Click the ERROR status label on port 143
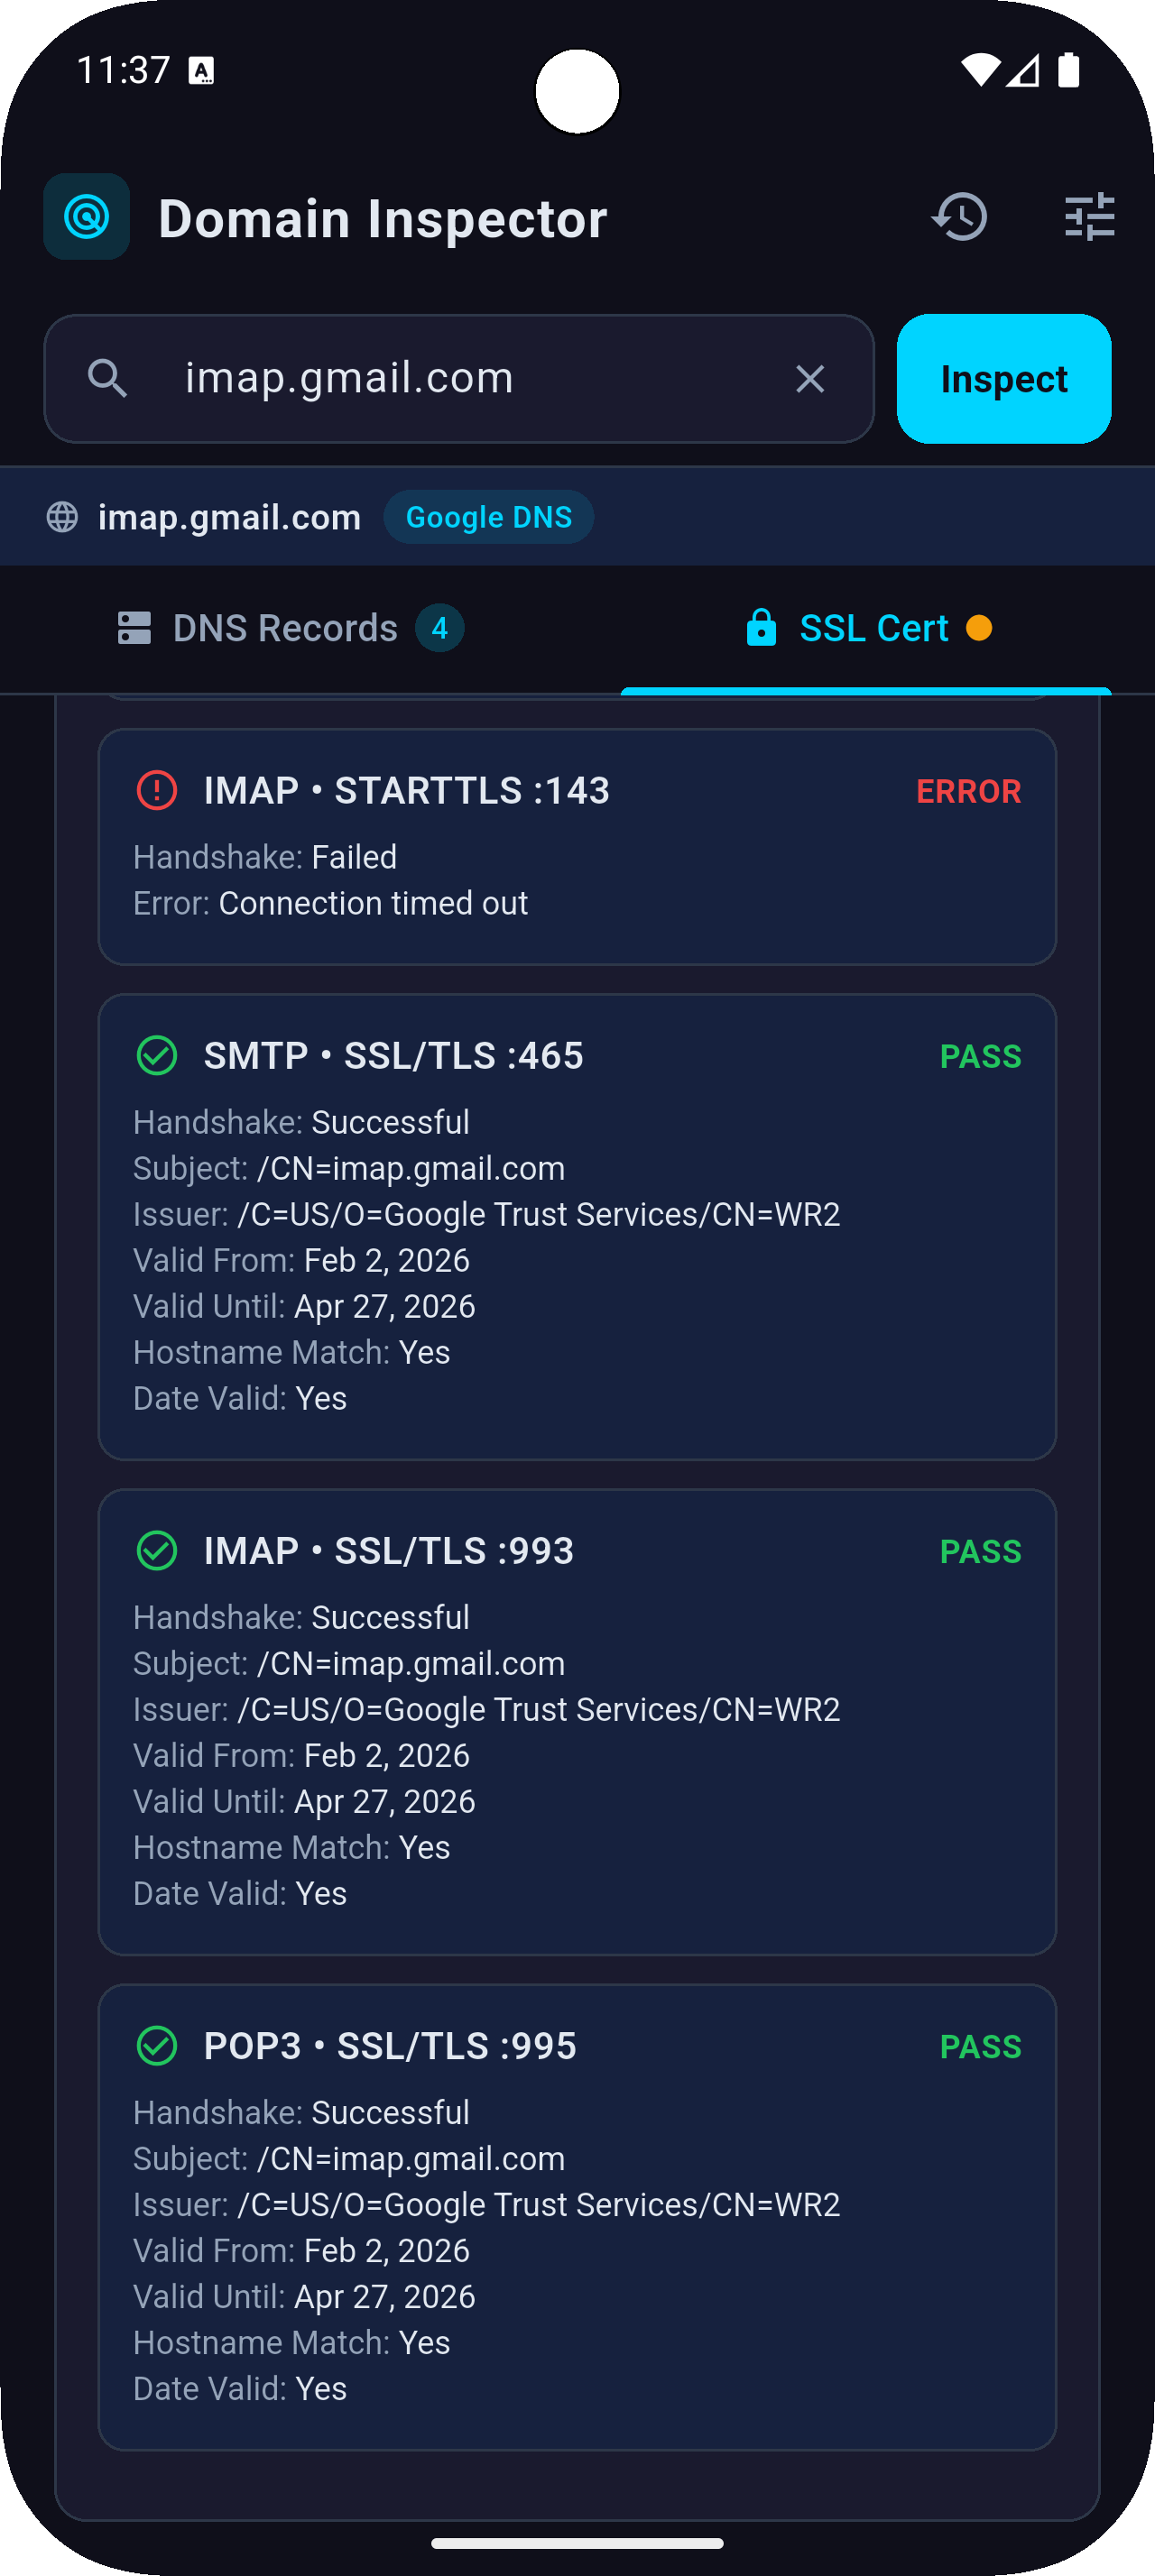This screenshot has width=1155, height=2576. click(x=968, y=791)
